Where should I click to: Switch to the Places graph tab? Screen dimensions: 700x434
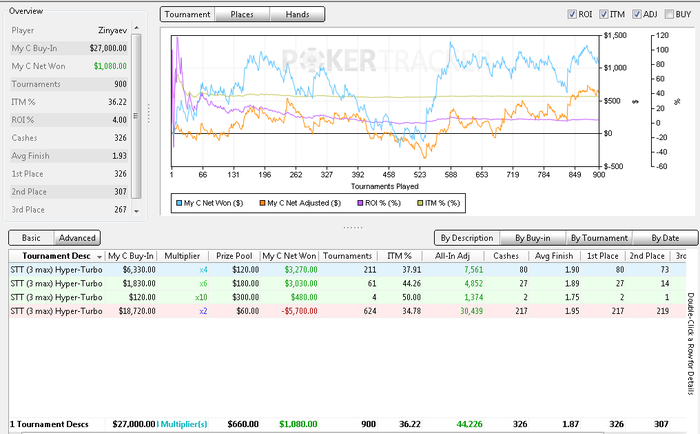tap(241, 15)
